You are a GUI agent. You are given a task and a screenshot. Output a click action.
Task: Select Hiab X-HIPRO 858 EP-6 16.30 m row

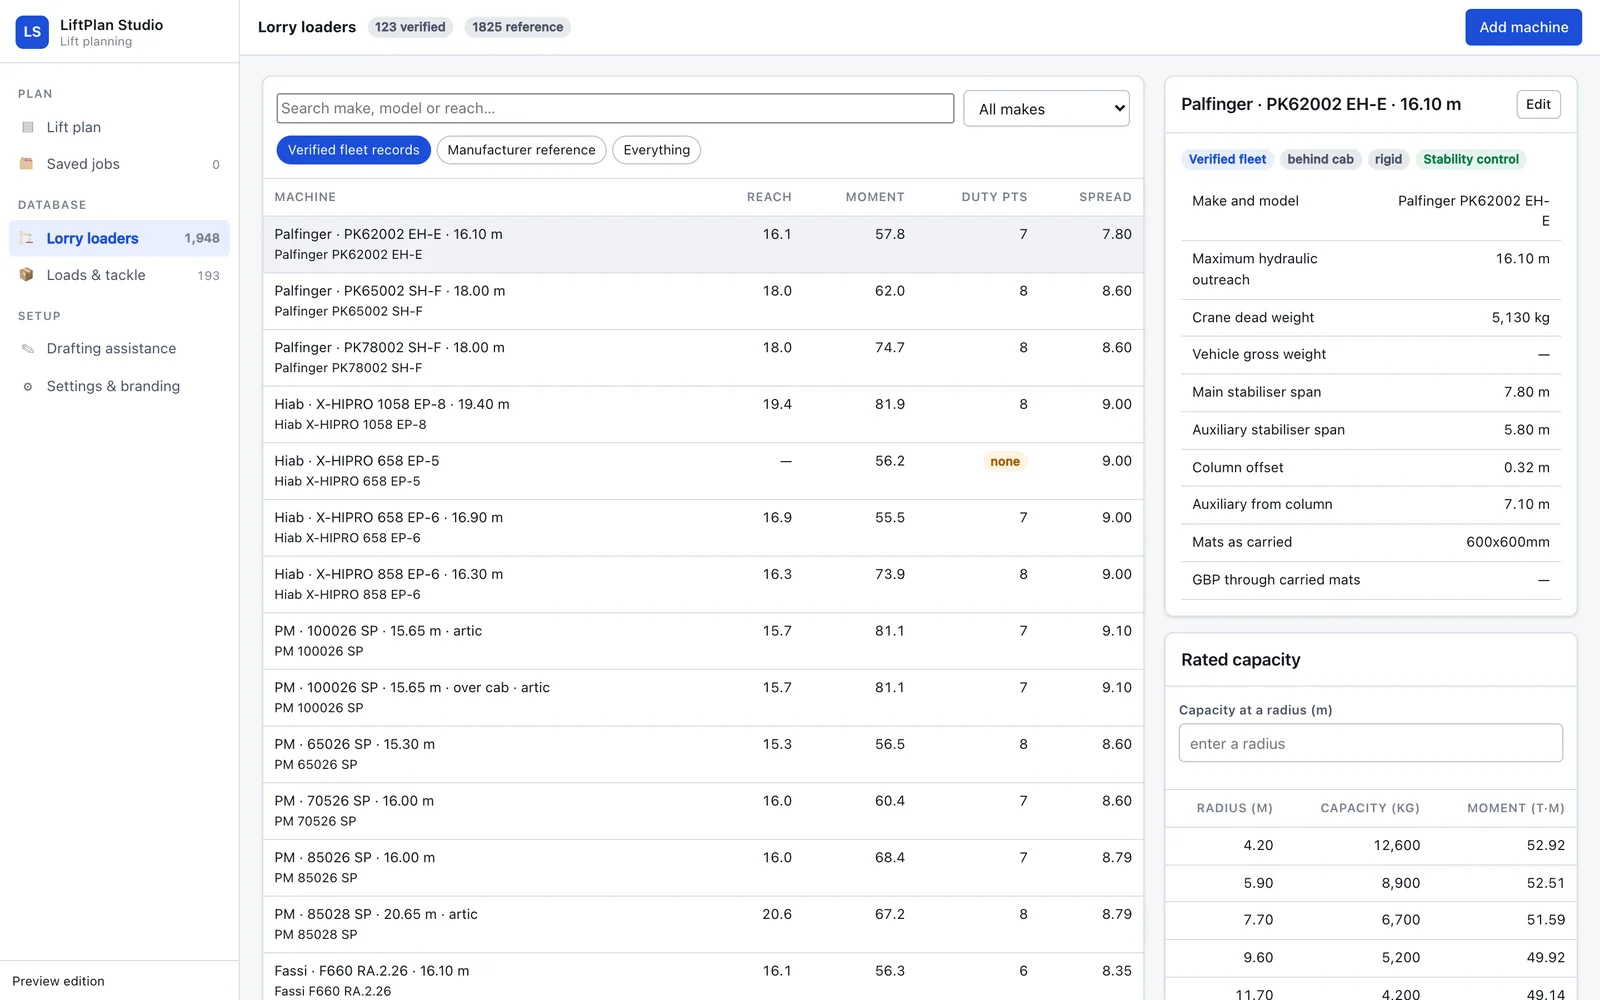[703, 584]
